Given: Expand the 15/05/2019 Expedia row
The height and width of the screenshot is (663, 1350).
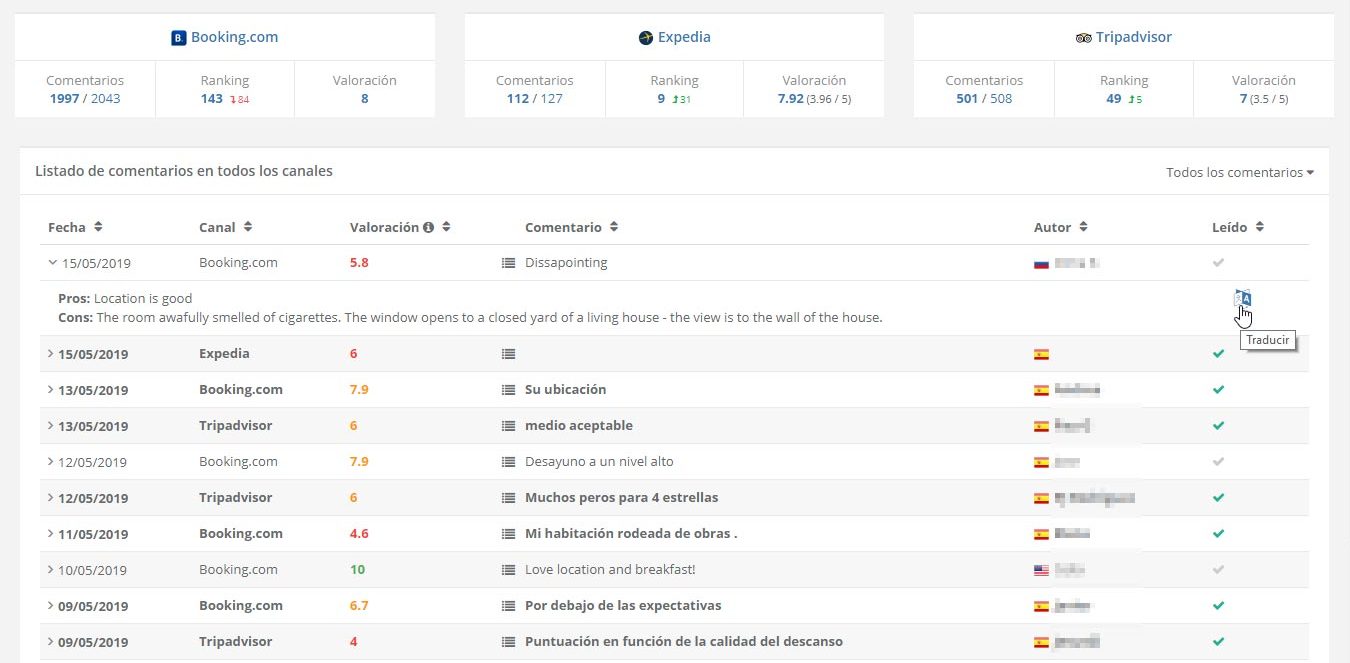Looking at the screenshot, I should (x=52, y=354).
